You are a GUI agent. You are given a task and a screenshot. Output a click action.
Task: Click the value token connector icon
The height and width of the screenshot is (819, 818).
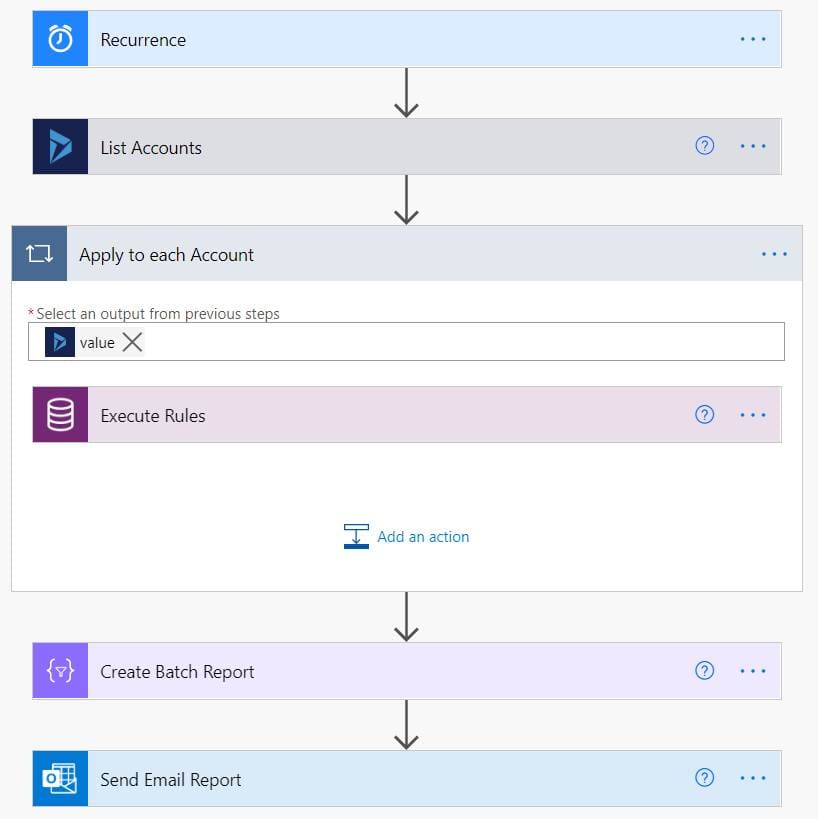[x=59, y=341]
